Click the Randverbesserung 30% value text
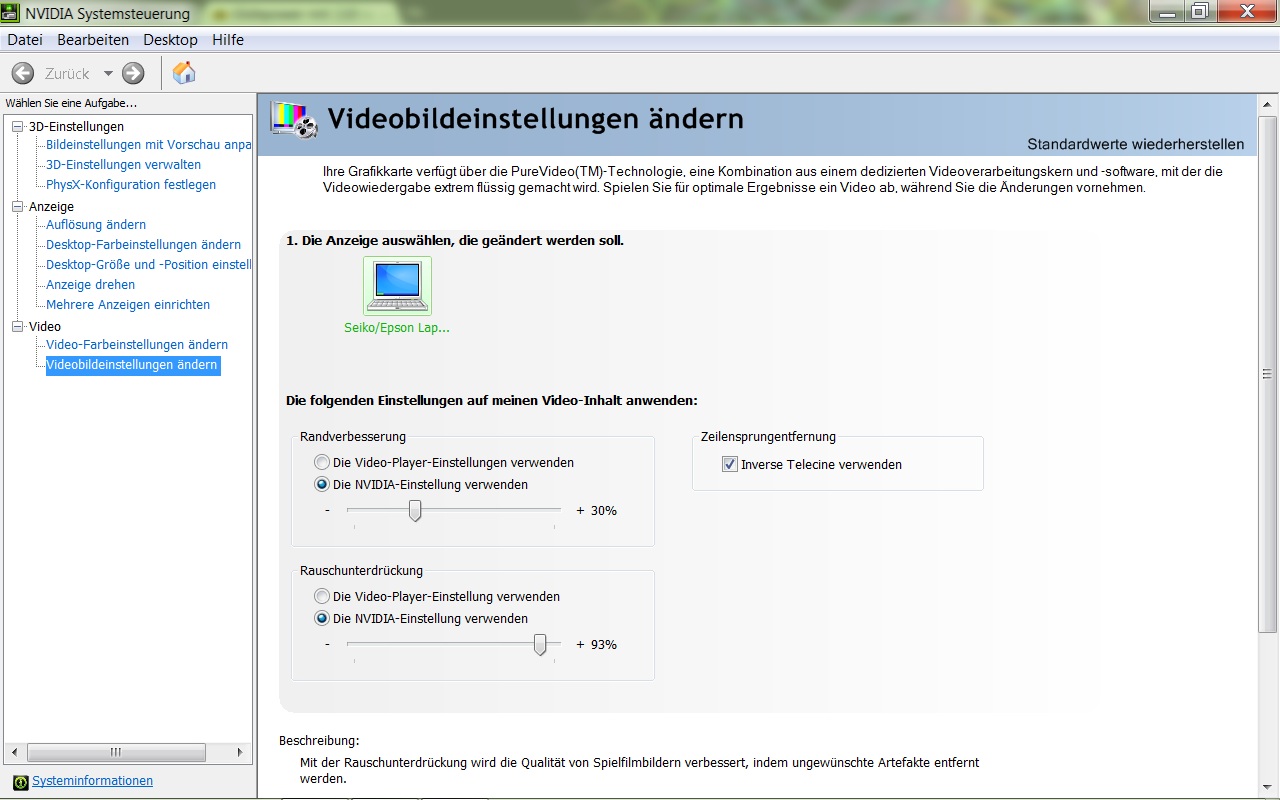1280x800 pixels. pyautogui.click(x=604, y=511)
